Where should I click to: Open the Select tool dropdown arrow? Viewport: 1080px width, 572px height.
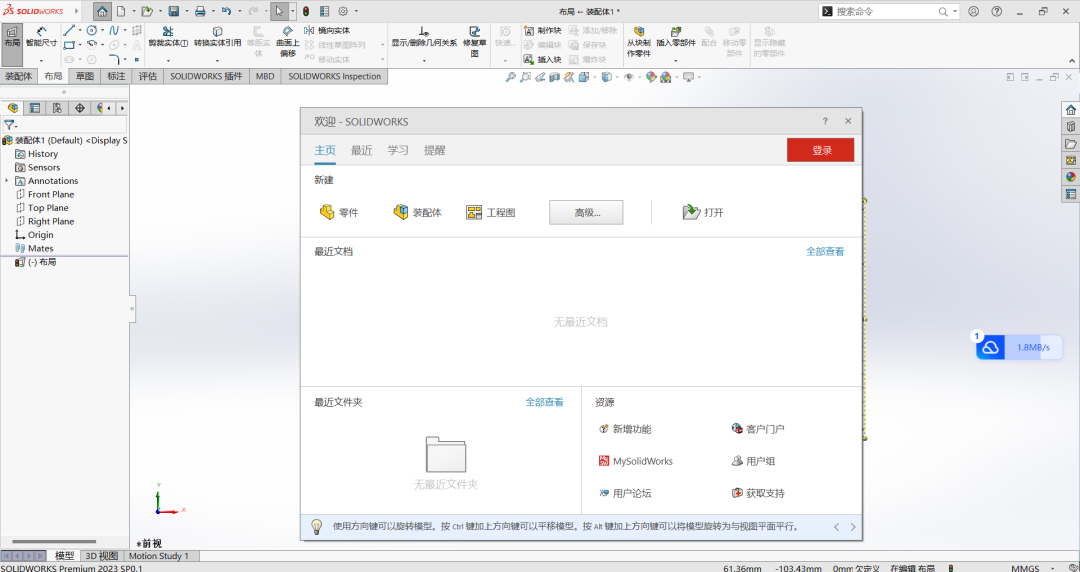click(x=292, y=12)
